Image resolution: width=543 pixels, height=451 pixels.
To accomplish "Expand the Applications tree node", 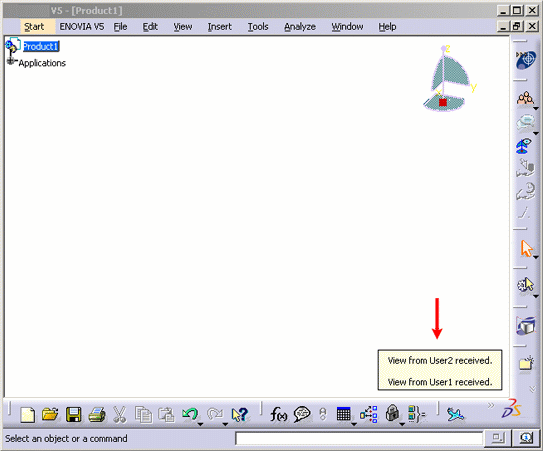I will 10,61.
